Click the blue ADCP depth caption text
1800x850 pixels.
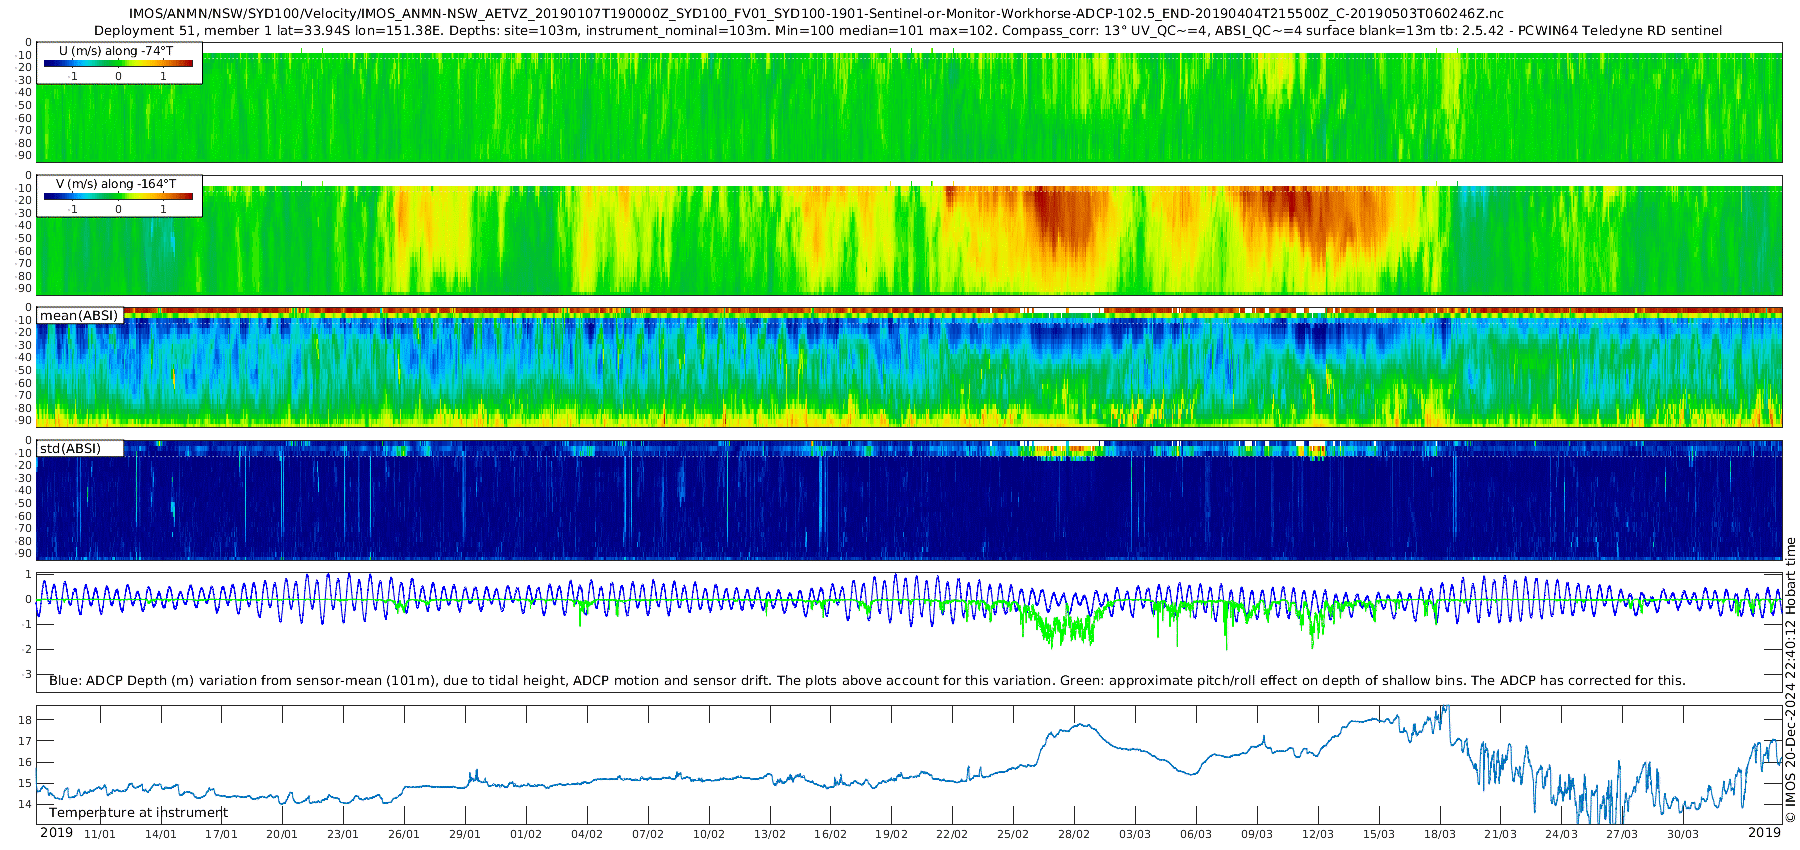coord(867,681)
